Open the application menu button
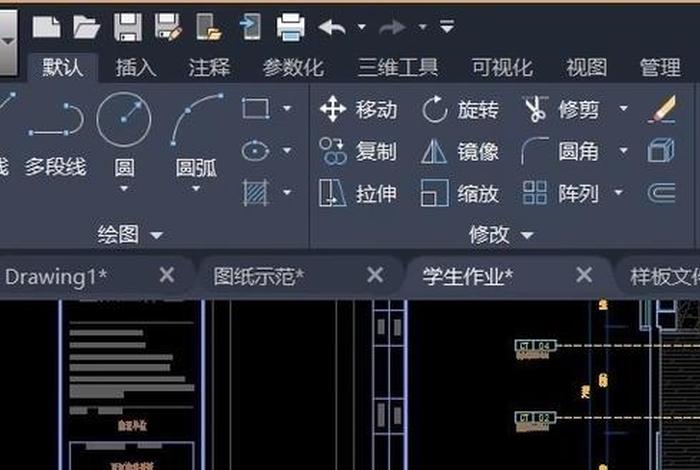The width and height of the screenshot is (700, 470). tap(8, 42)
